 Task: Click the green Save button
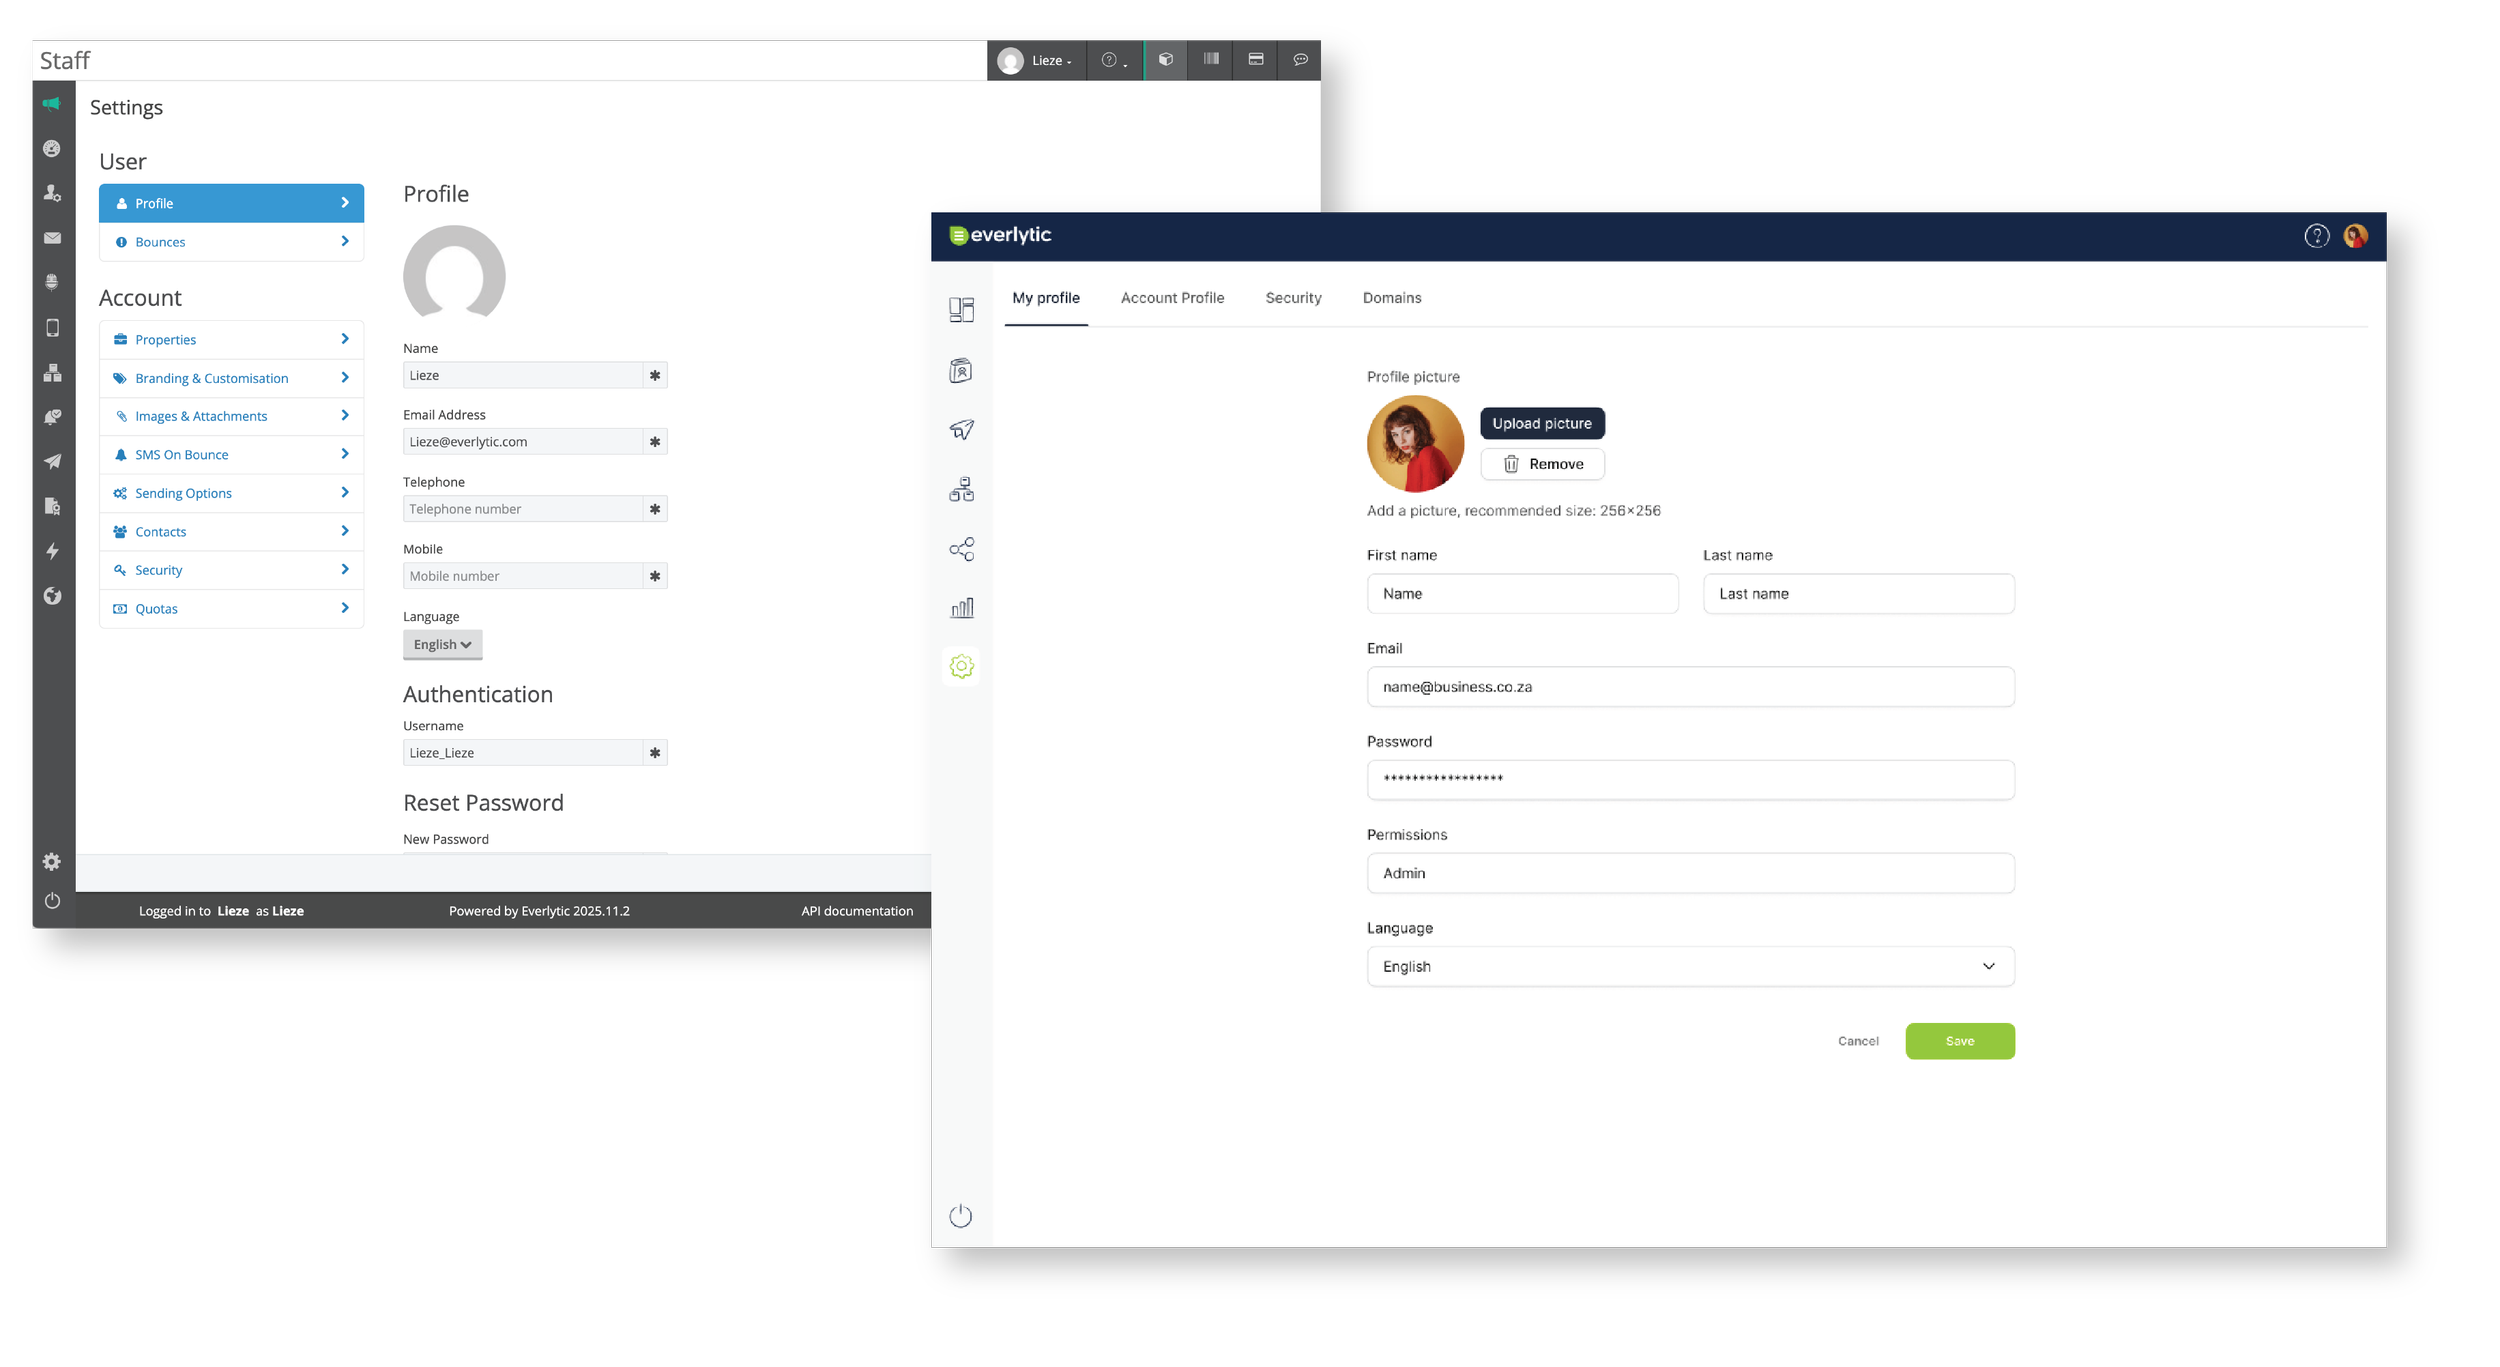tap(1959, 1041)
